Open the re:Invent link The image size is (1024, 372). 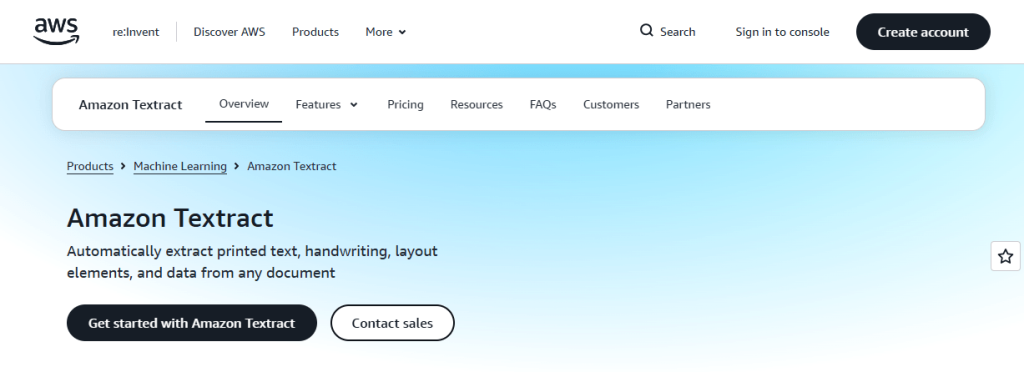tap(136, 32)
